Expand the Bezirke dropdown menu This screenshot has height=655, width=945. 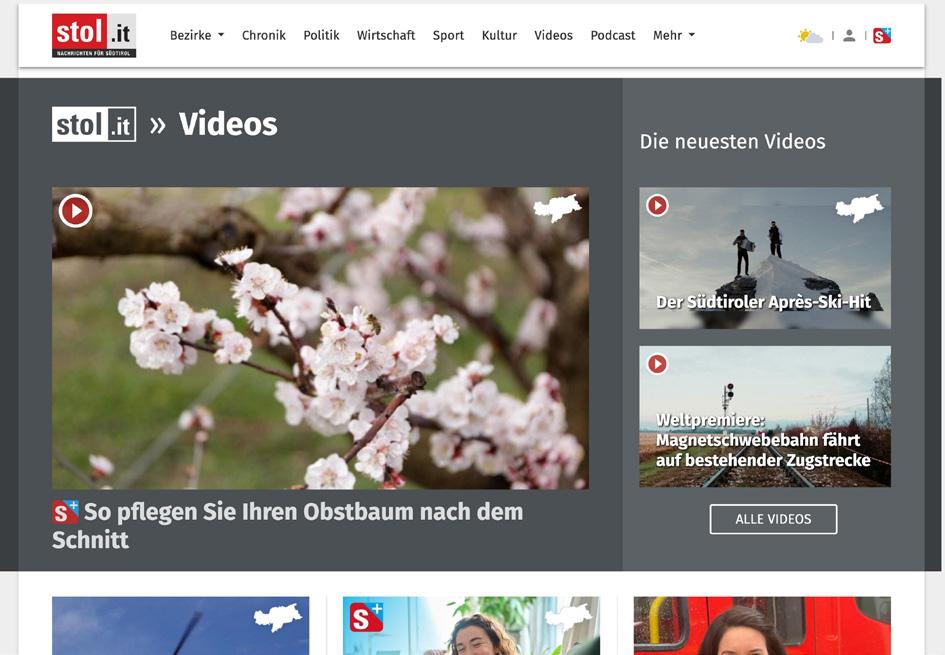click(197, 36)
